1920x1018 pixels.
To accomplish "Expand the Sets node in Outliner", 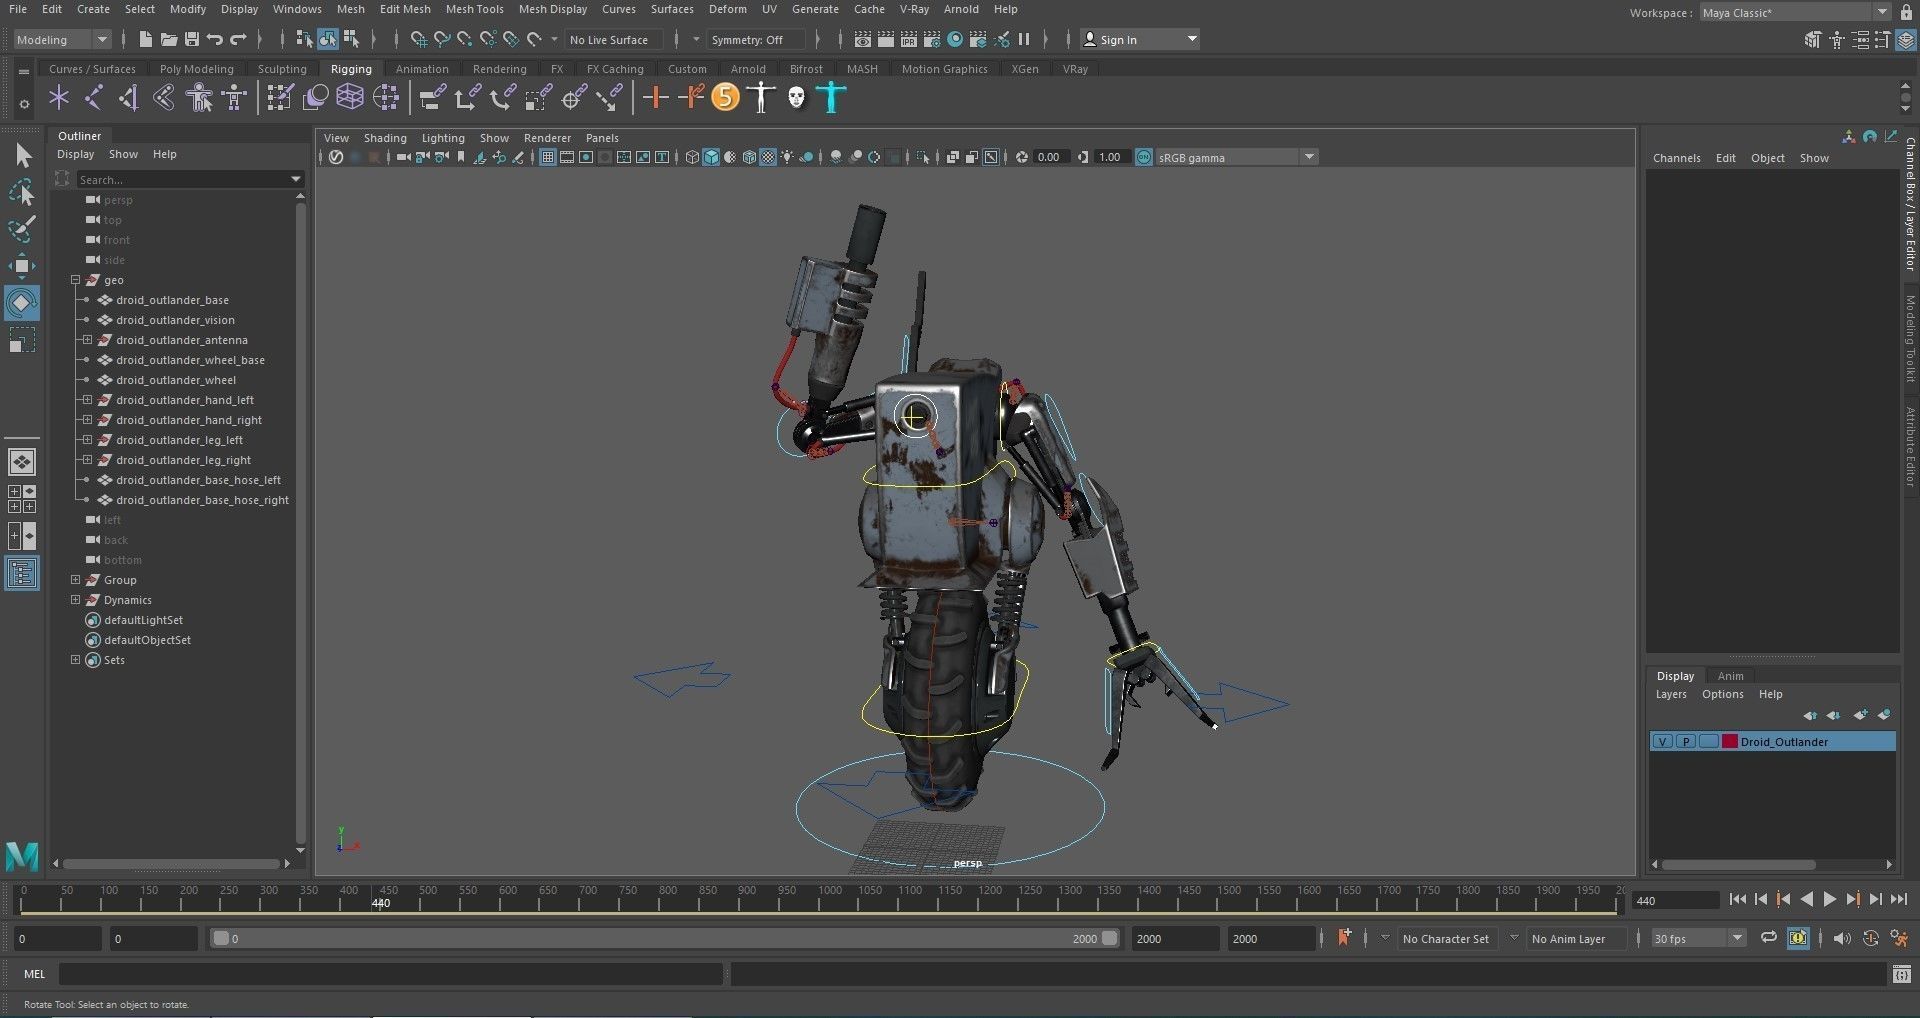I will [x=75, y=660].
